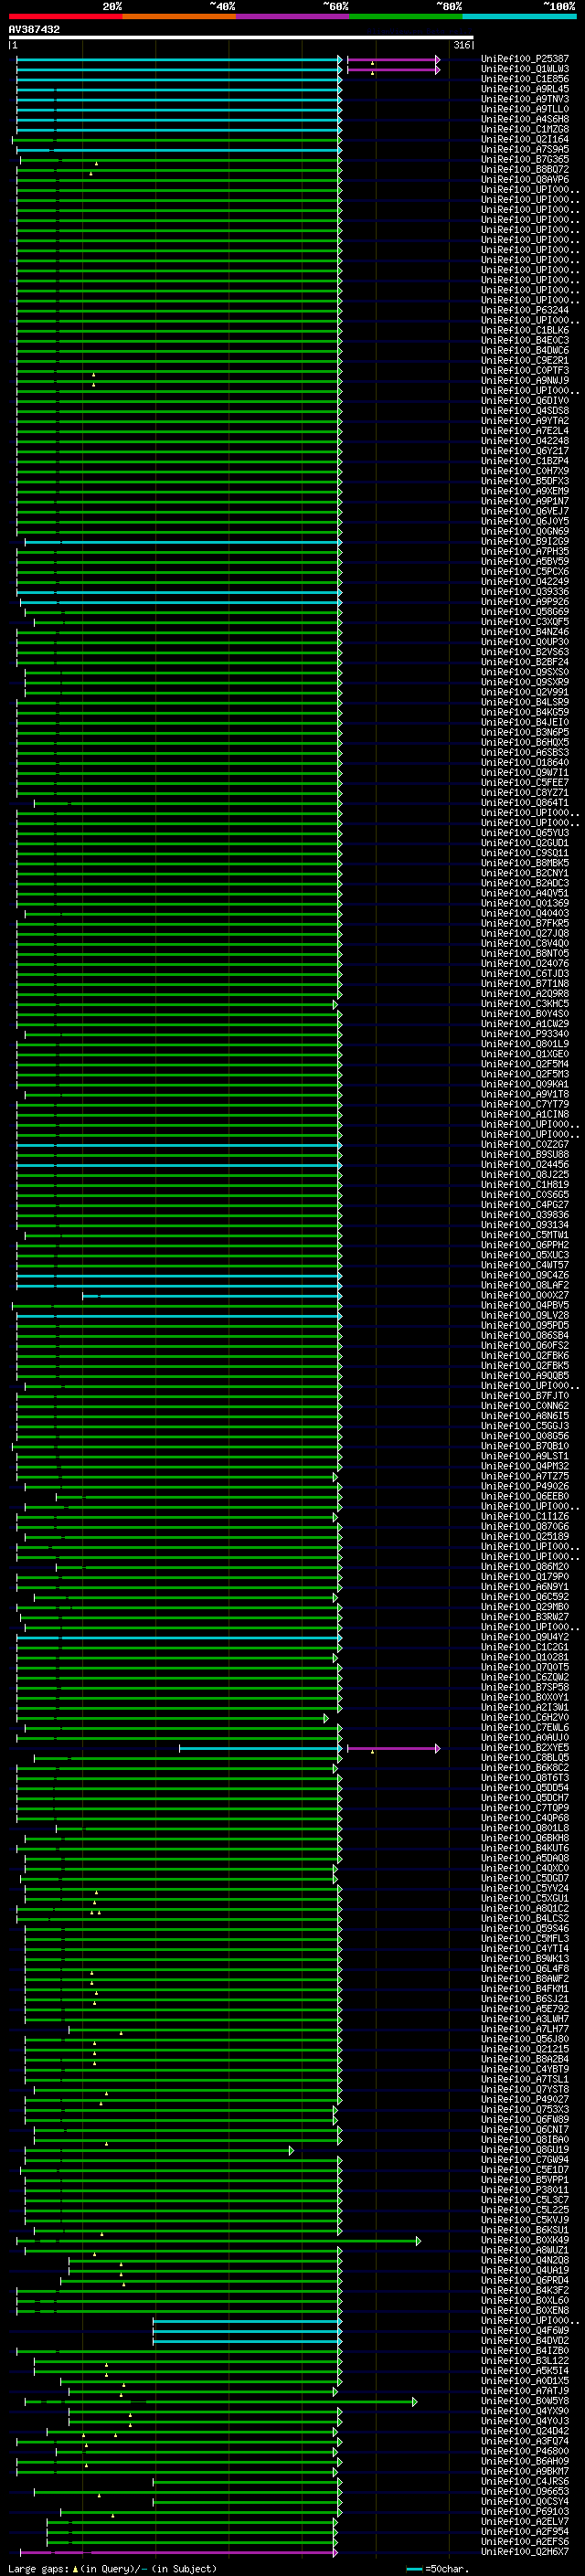Select UniRef100_Q8AVP6 label

pyautogui.click(x=524, y=179)
